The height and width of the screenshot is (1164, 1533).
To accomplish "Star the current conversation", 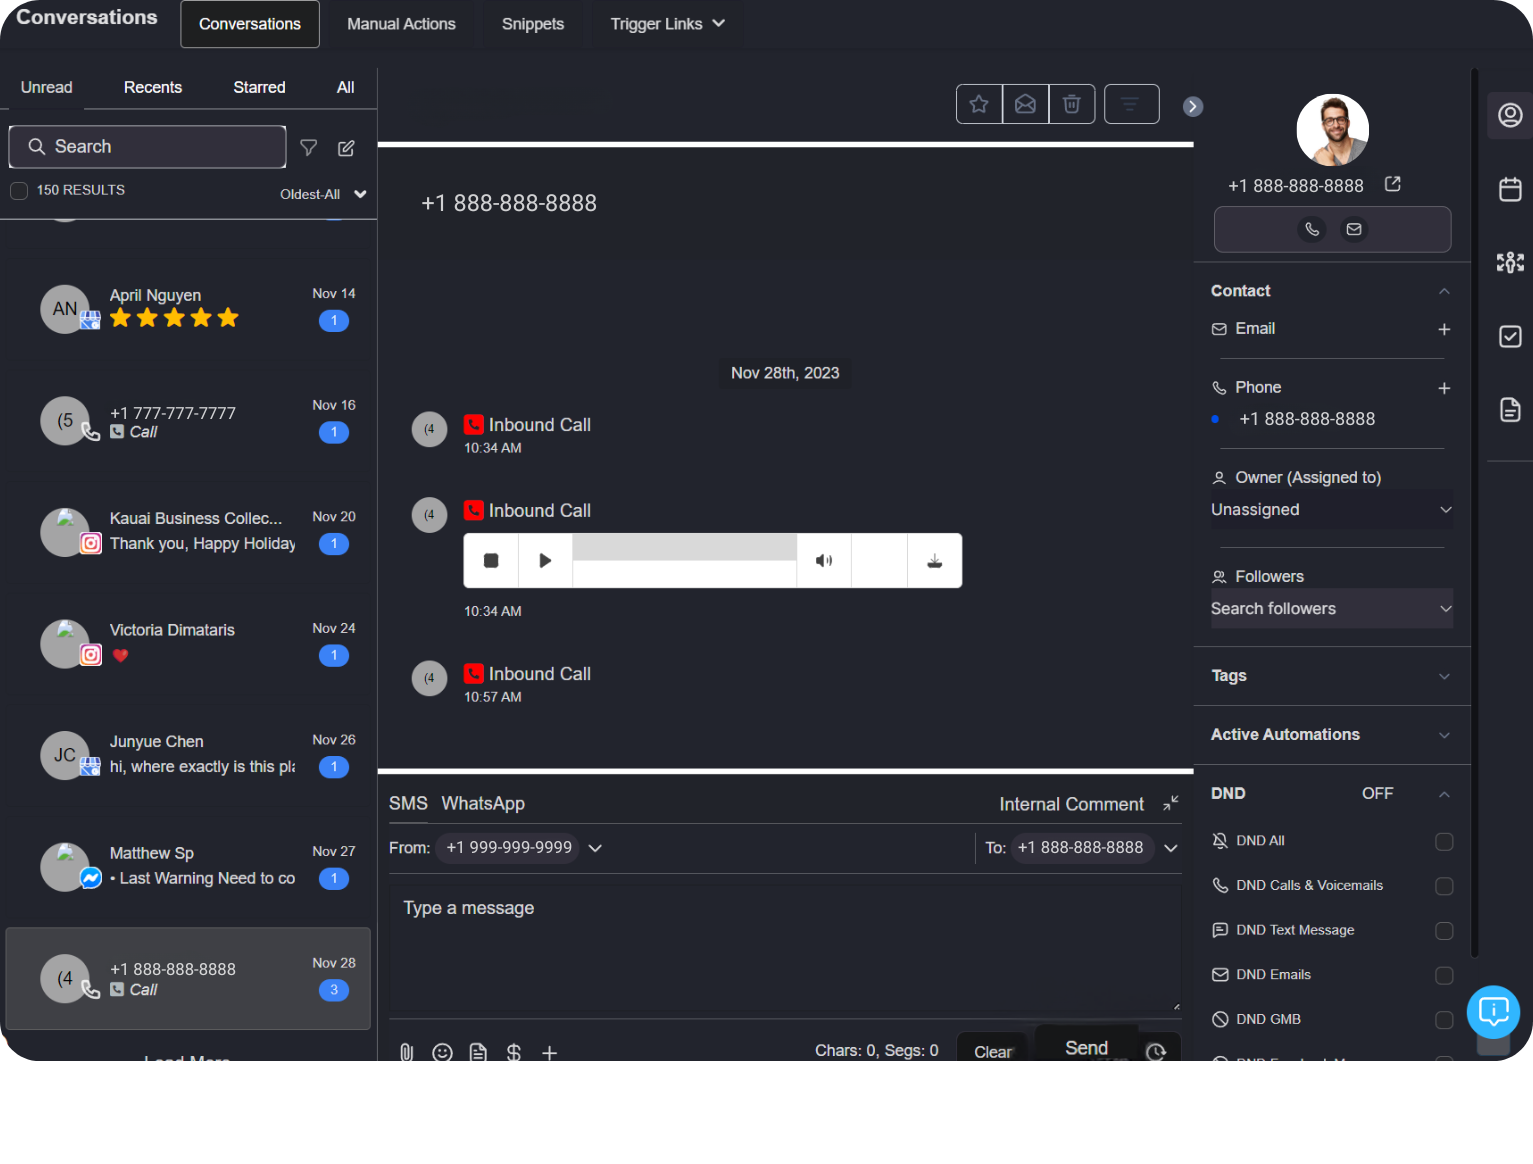I will (x=979, y=104).
